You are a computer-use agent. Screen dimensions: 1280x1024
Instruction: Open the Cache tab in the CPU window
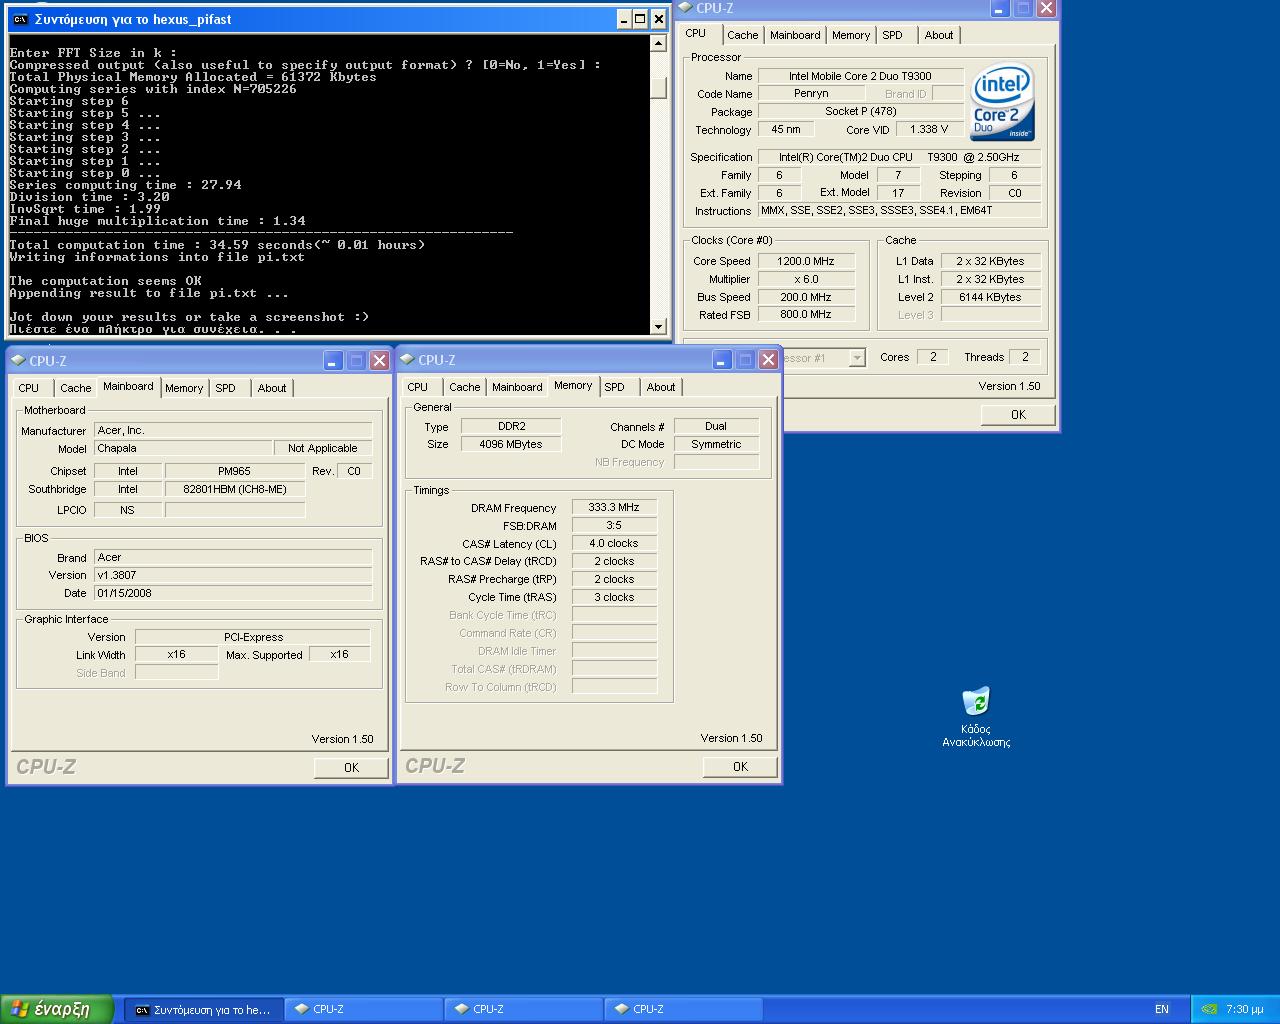[742, 35]
